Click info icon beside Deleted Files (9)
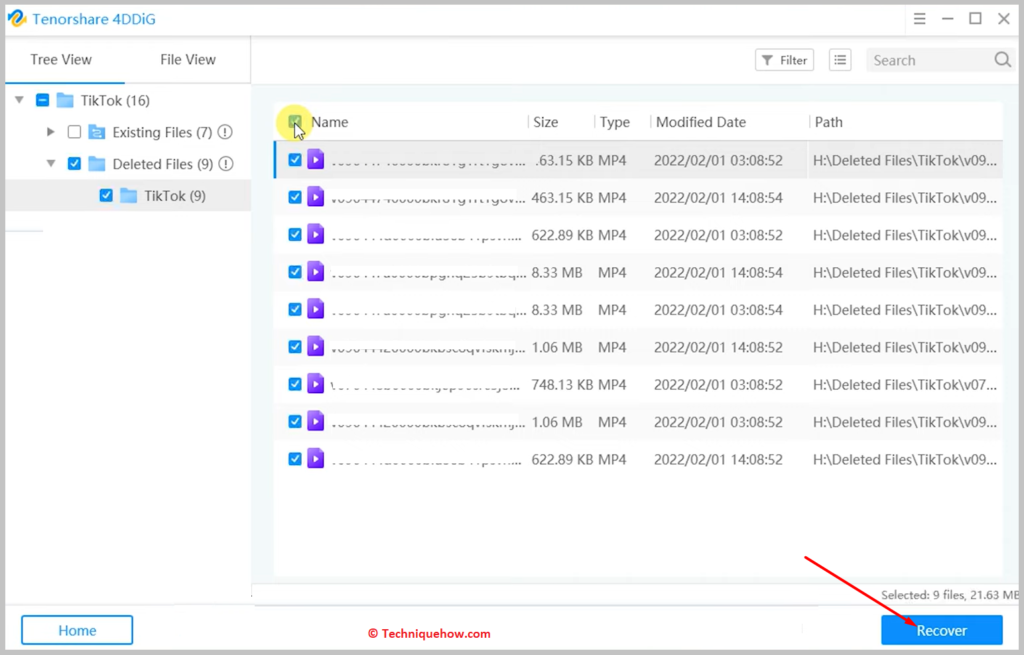Screen dimensions: 1024x655 pos(226,164)
